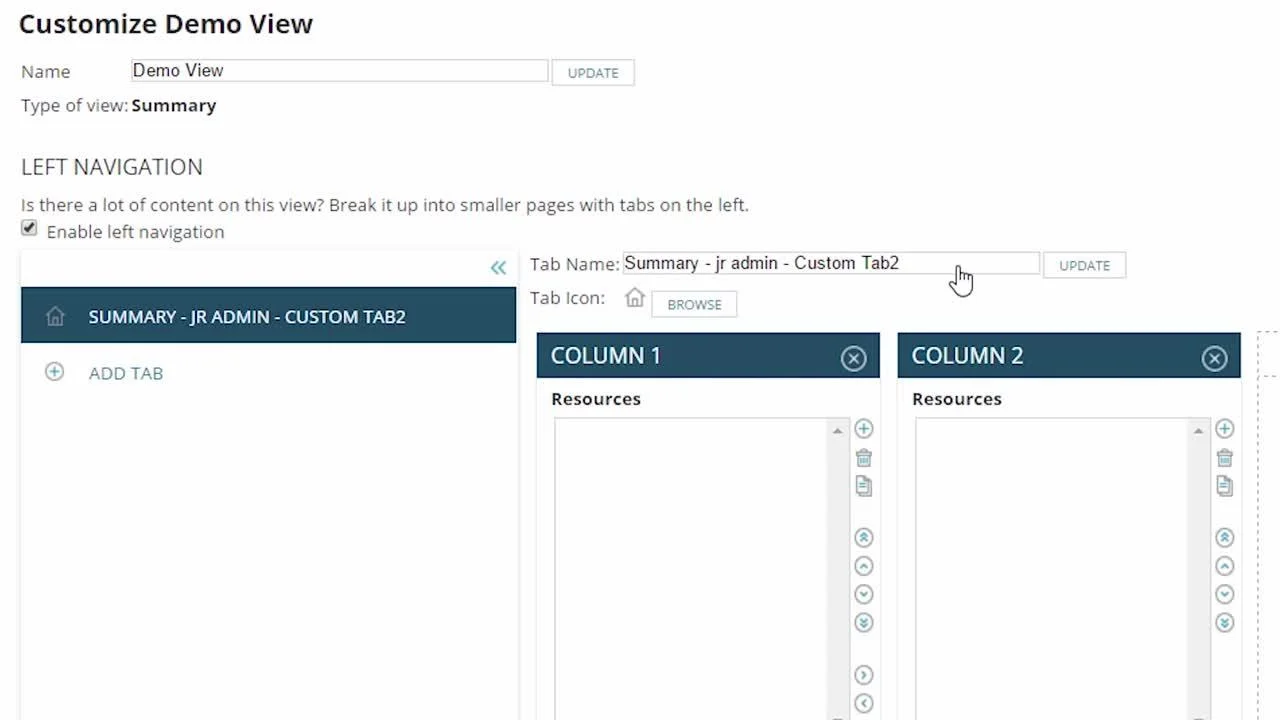Remove Column 2 with its close button

(x=1214, y=359)
